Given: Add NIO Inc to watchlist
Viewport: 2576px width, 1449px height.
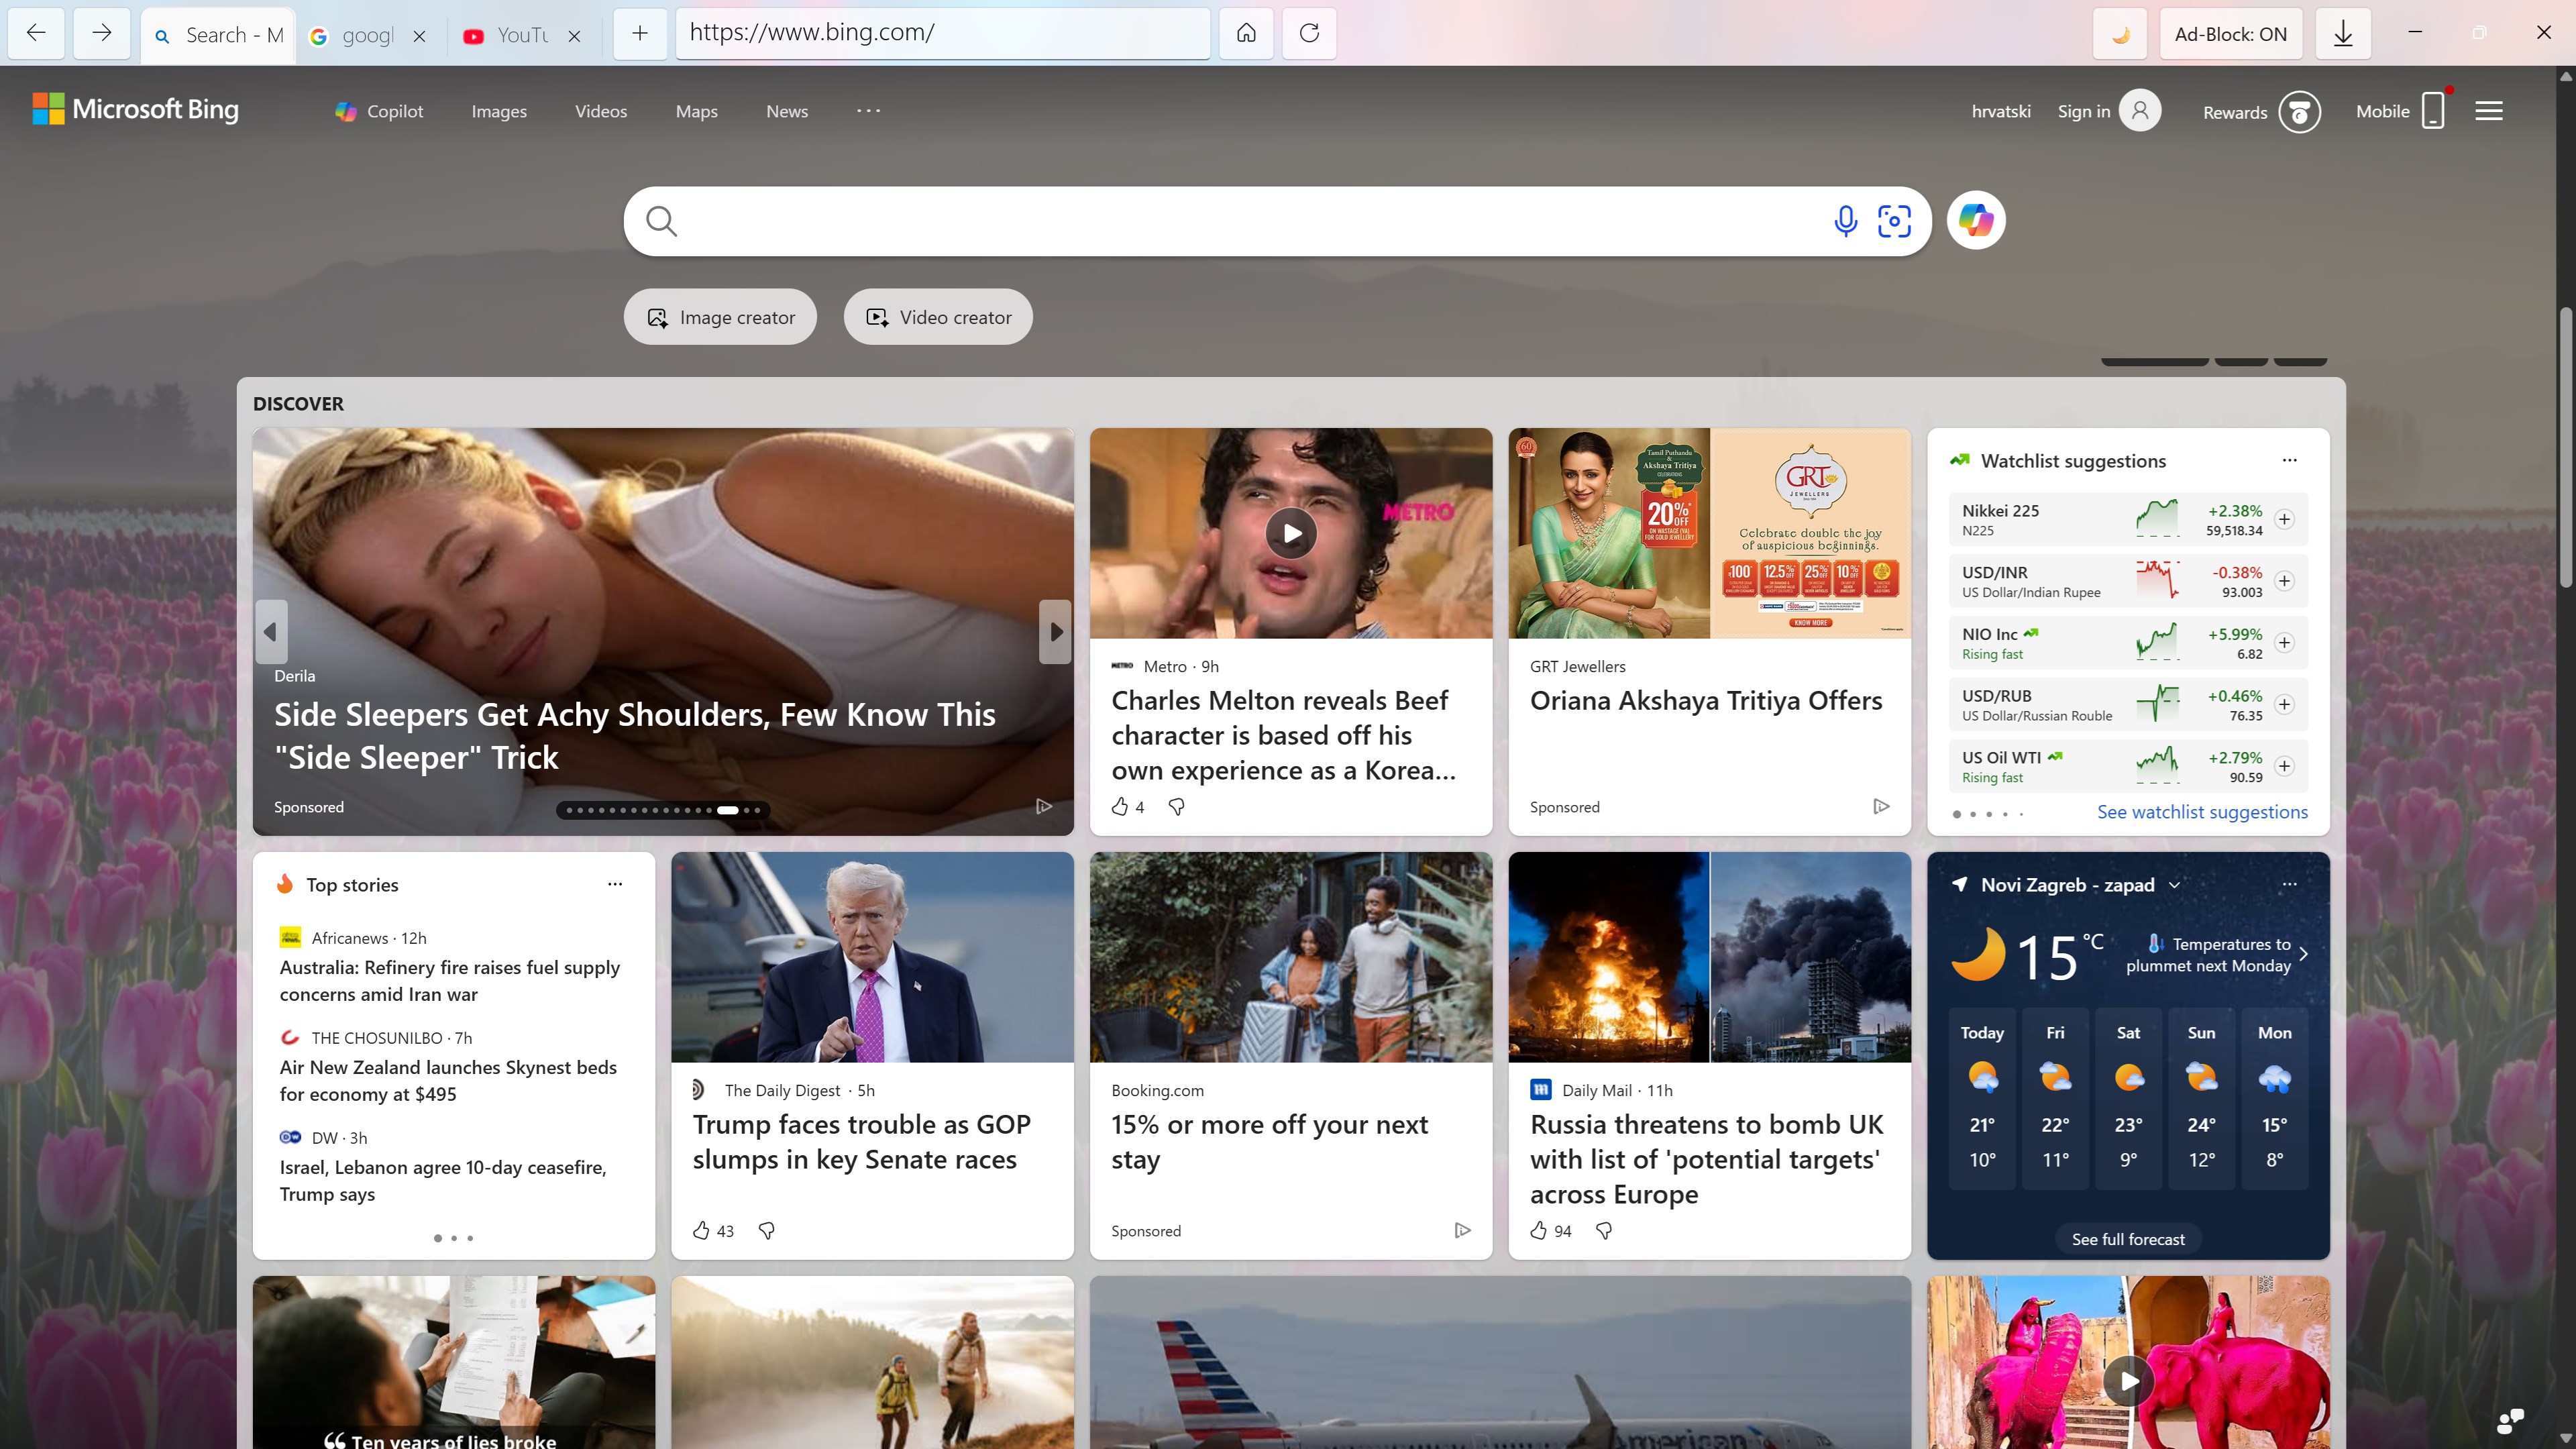Looking at the screenshot, I should coord(2284,642).
